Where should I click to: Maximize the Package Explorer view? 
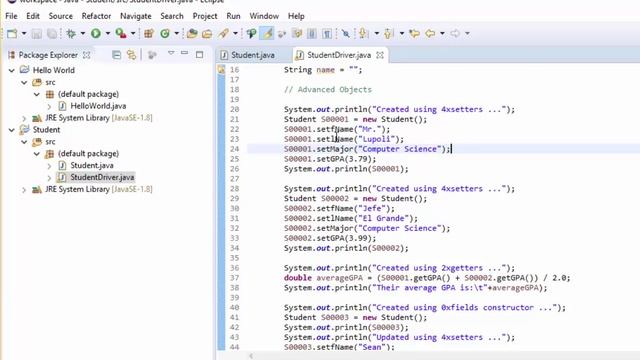click(199, 55)
